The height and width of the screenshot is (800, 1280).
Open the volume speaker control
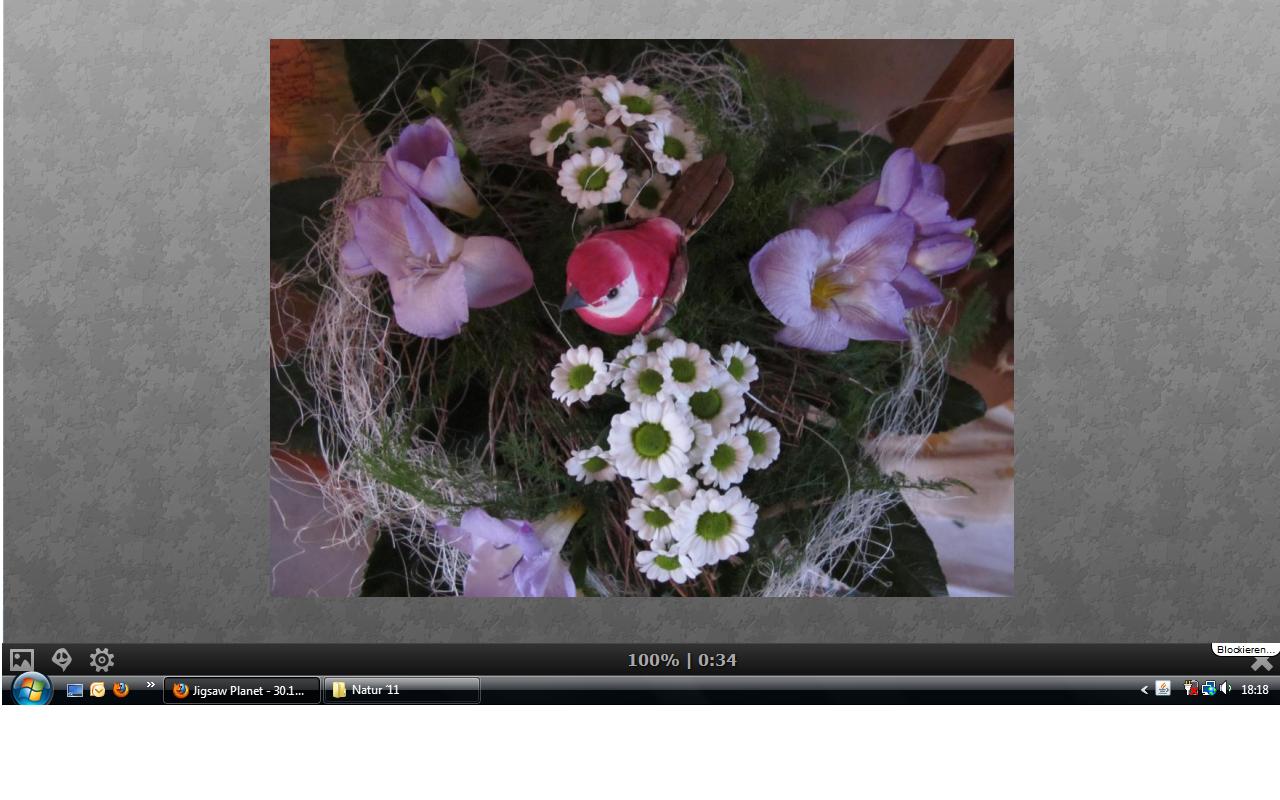1225,689
